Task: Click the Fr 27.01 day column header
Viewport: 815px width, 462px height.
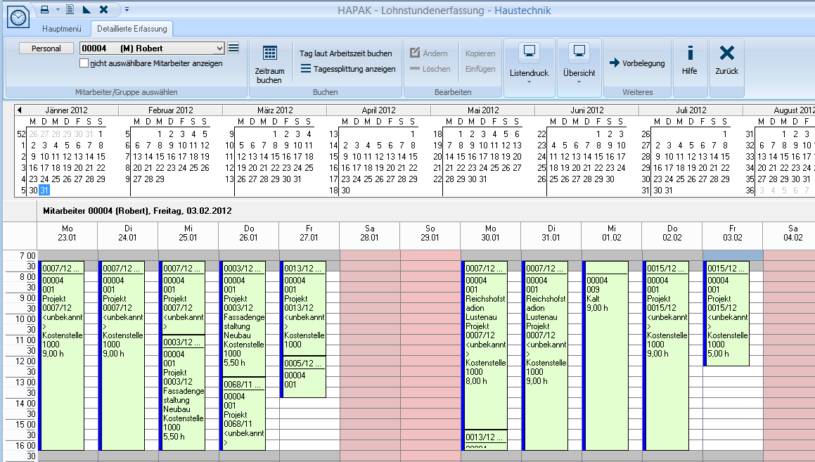Action: pyautogui.click(x=309, y=233)
